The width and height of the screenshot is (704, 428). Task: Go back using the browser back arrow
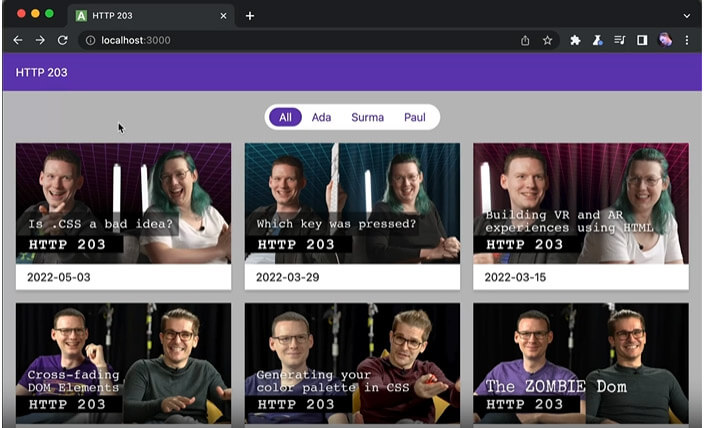pyautogui.click(x=18, y=40)
